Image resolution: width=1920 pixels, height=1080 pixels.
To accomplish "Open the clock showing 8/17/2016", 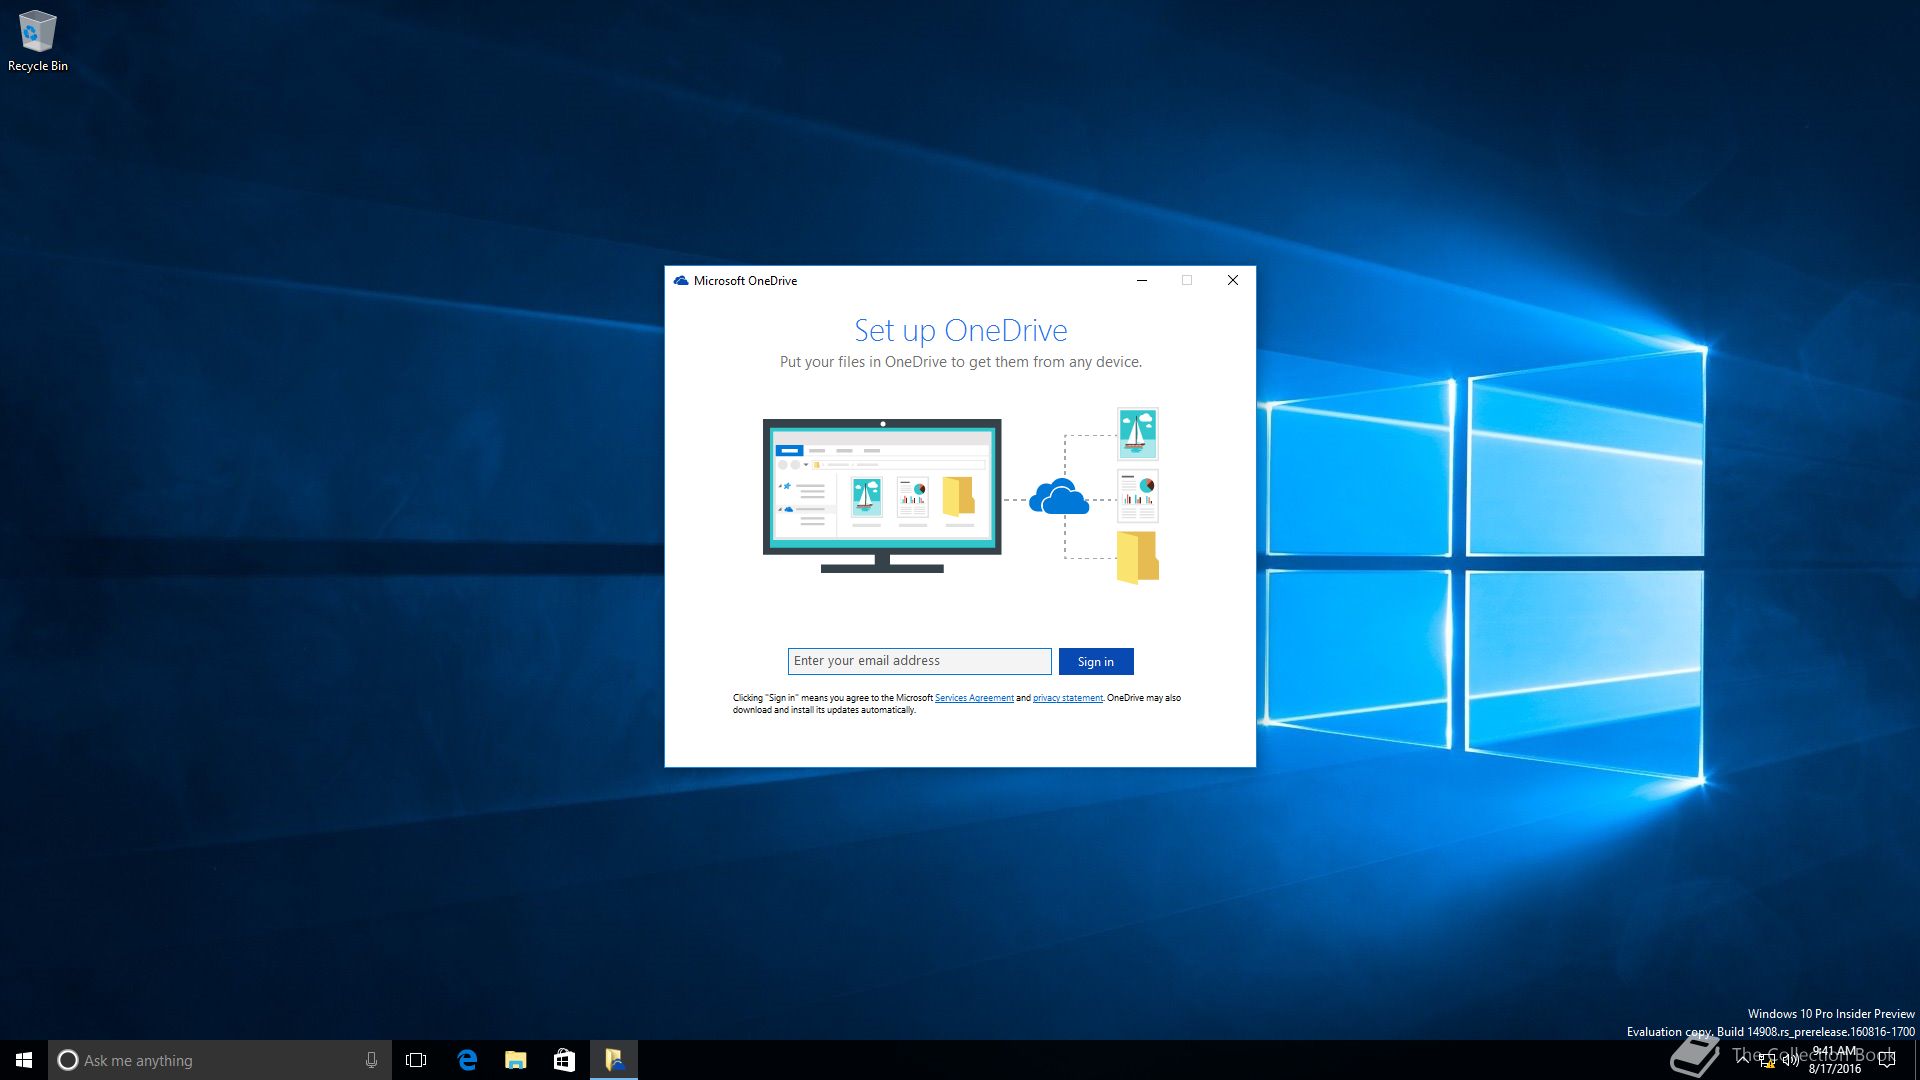I will click(x=1835, y=1060).
